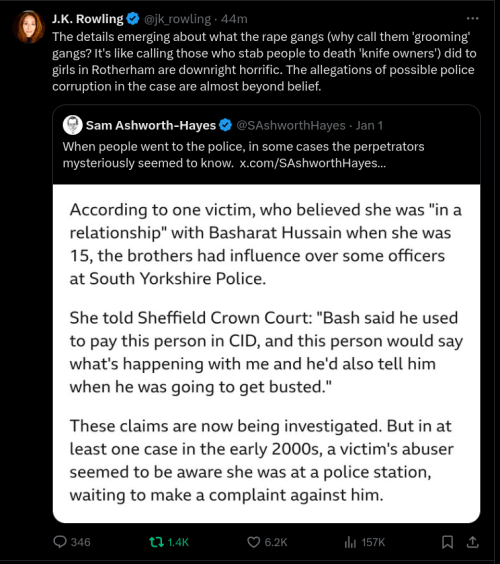Open the J.K. Rowling display name

pyautogui.click(x=88, y=19)
